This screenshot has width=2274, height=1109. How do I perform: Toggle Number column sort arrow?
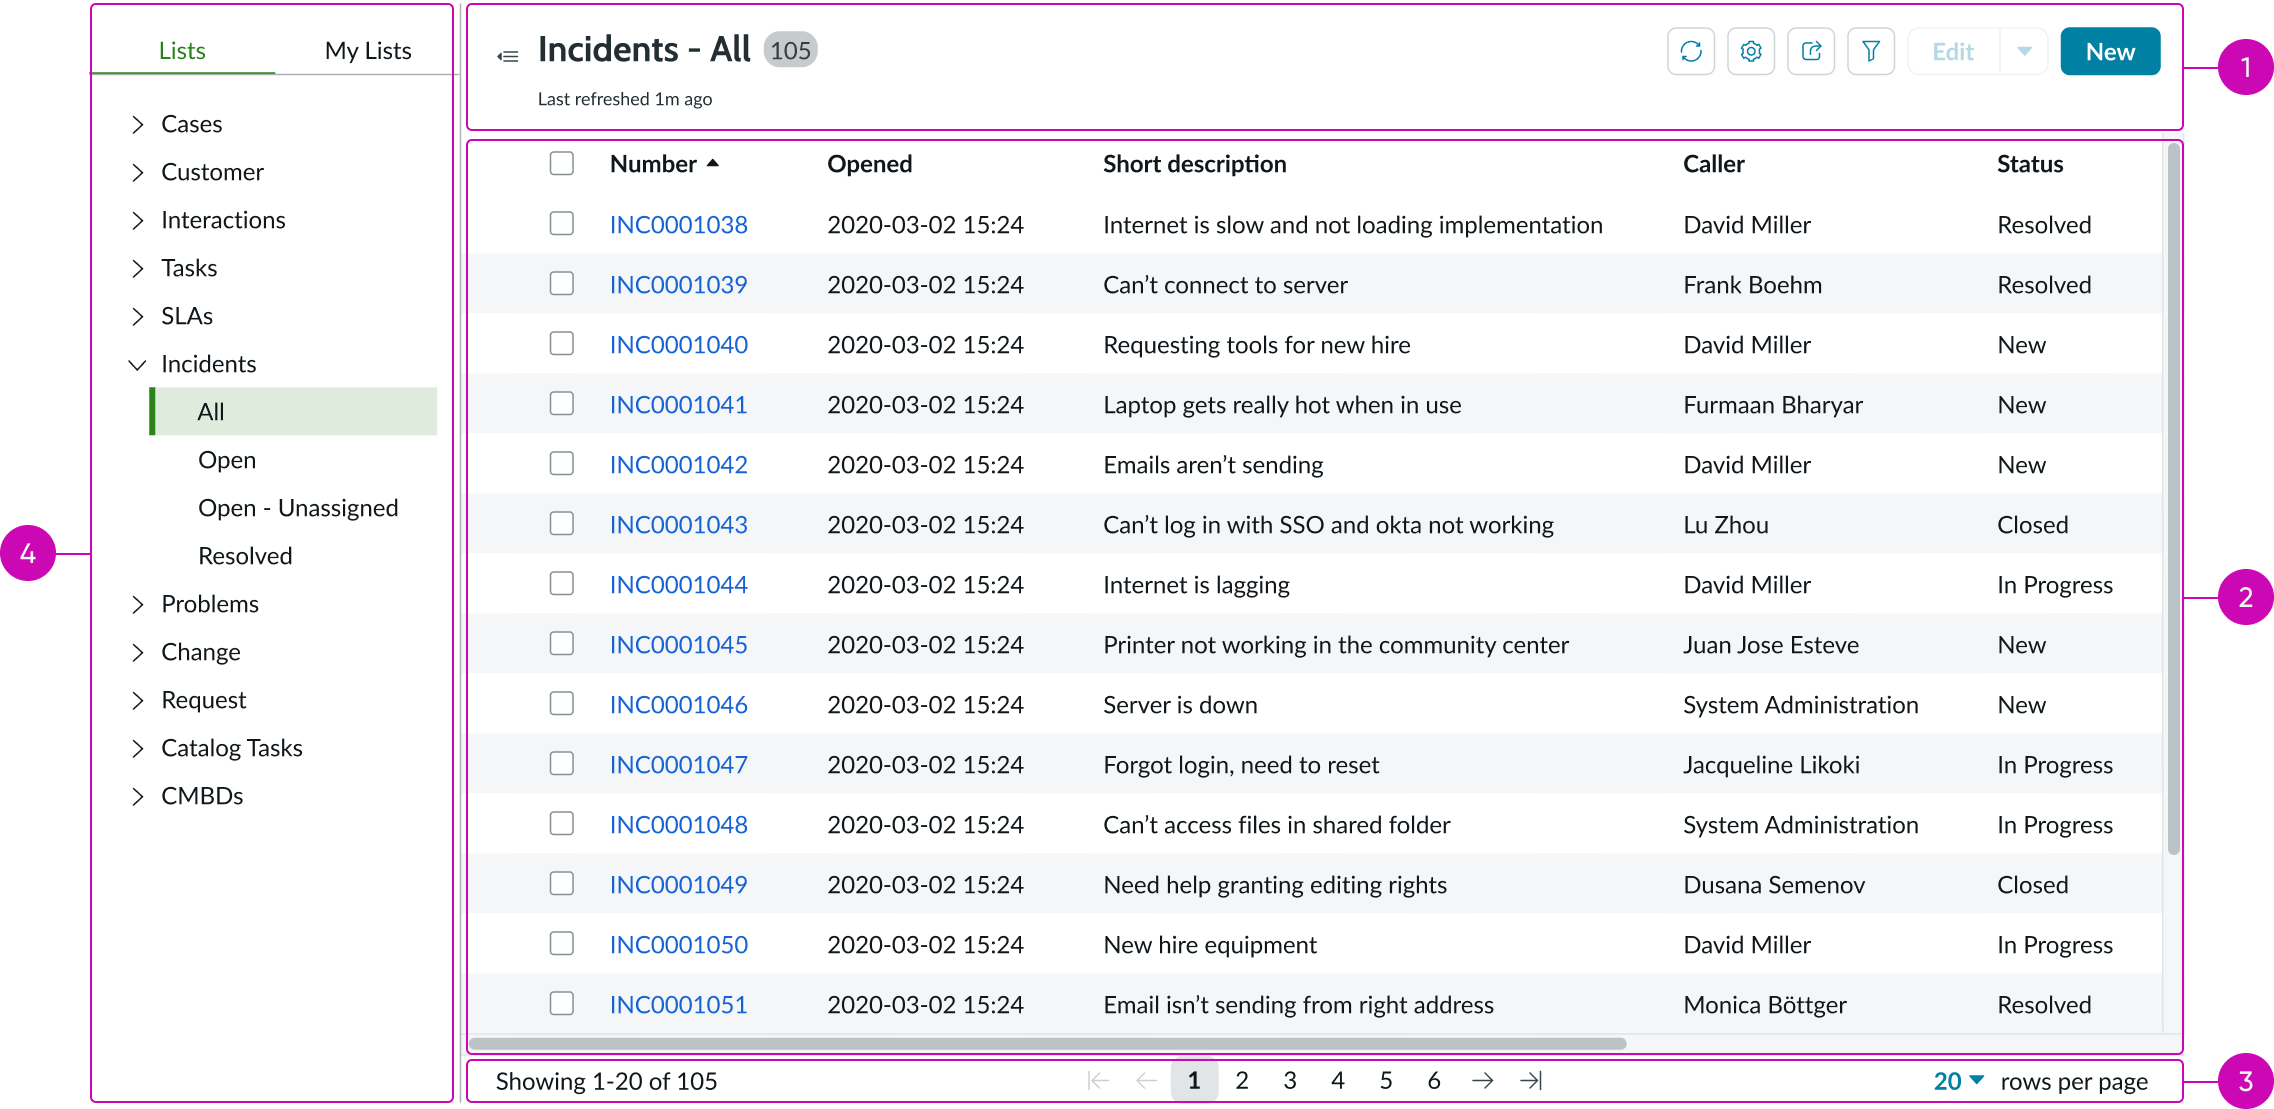click(x=713, y=164)
